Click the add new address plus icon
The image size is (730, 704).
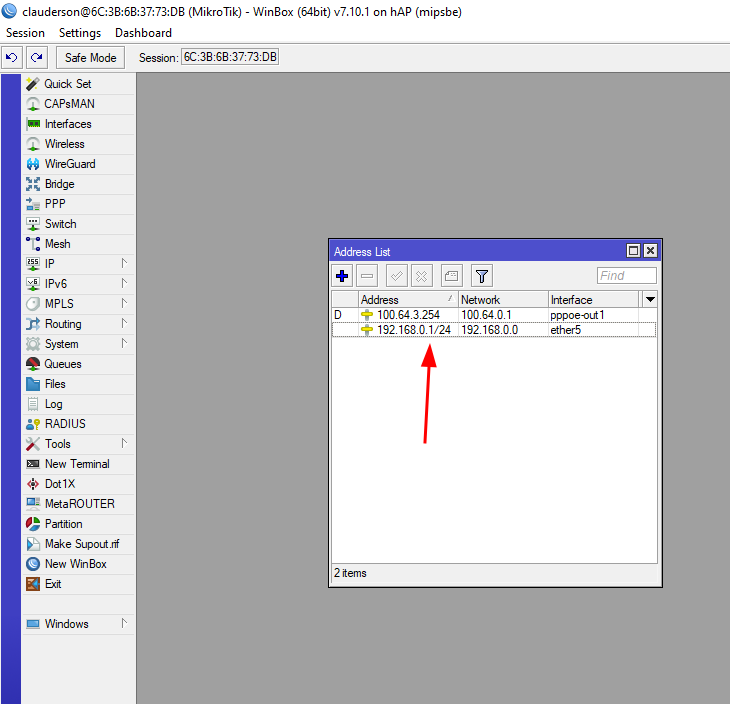(x=342, y=276)
